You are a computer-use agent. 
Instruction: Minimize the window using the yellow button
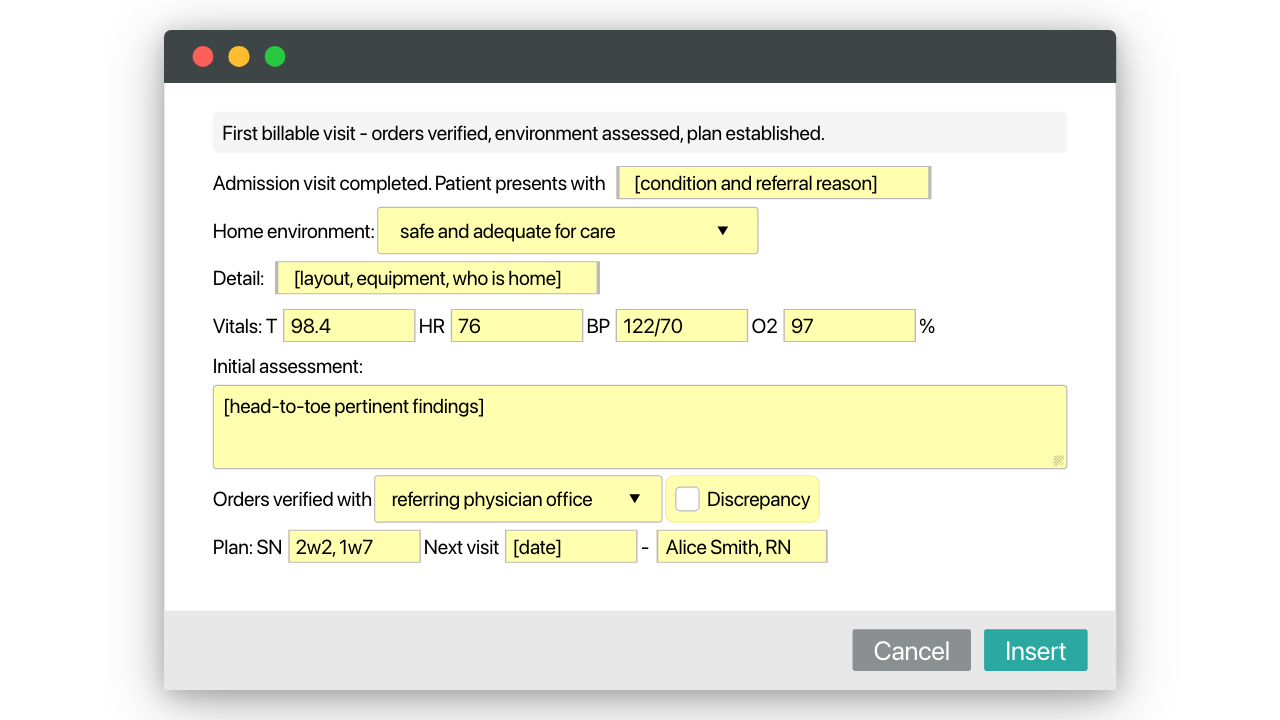[239, 56]
